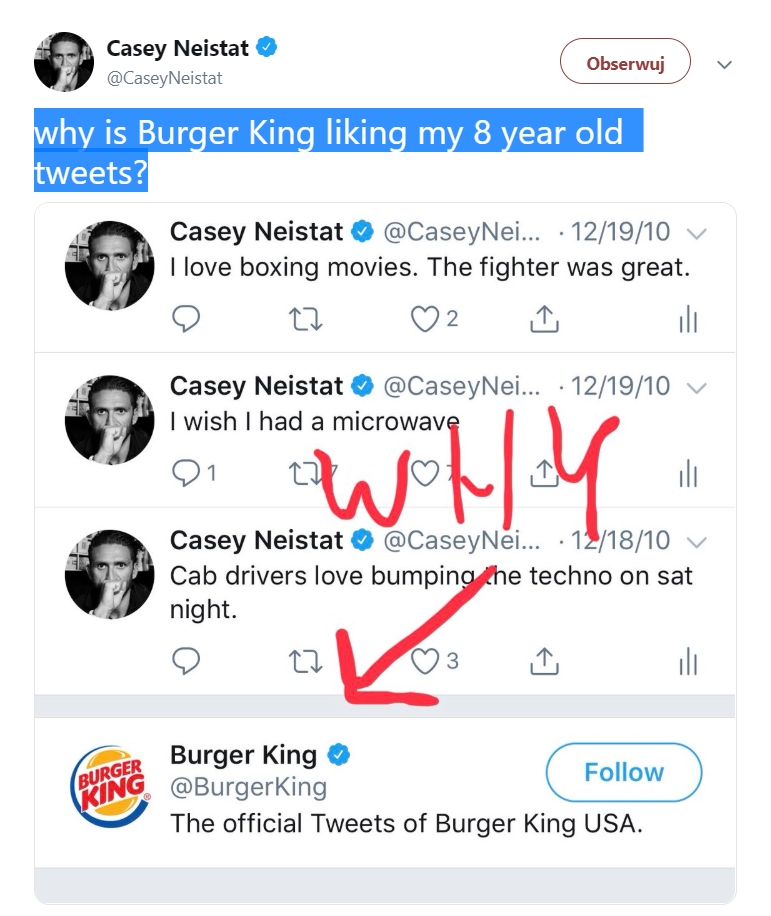Open the @CaseyNeistat handle link in header
Image resolution: width=771 pixels, height=916 pixels.
point(164,78)
